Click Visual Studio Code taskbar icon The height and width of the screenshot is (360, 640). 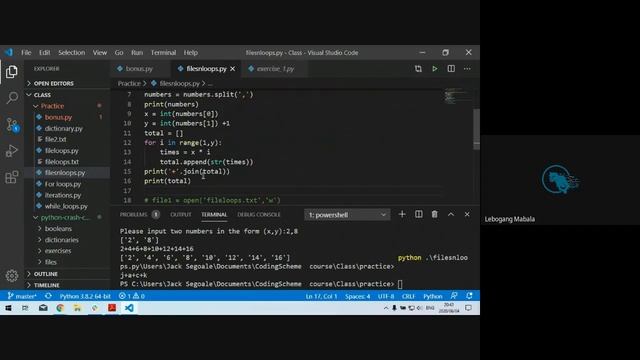[x=129, y=308]
